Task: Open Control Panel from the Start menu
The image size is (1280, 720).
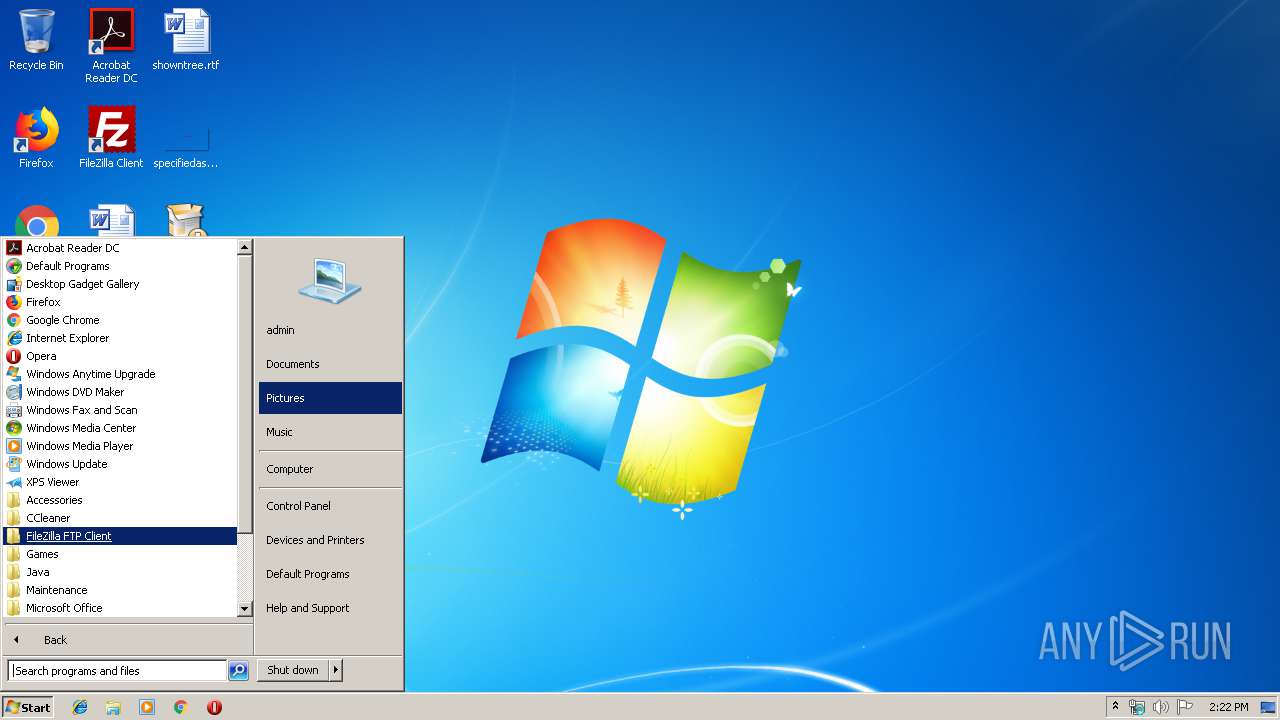Action: [x=330, y=506]
